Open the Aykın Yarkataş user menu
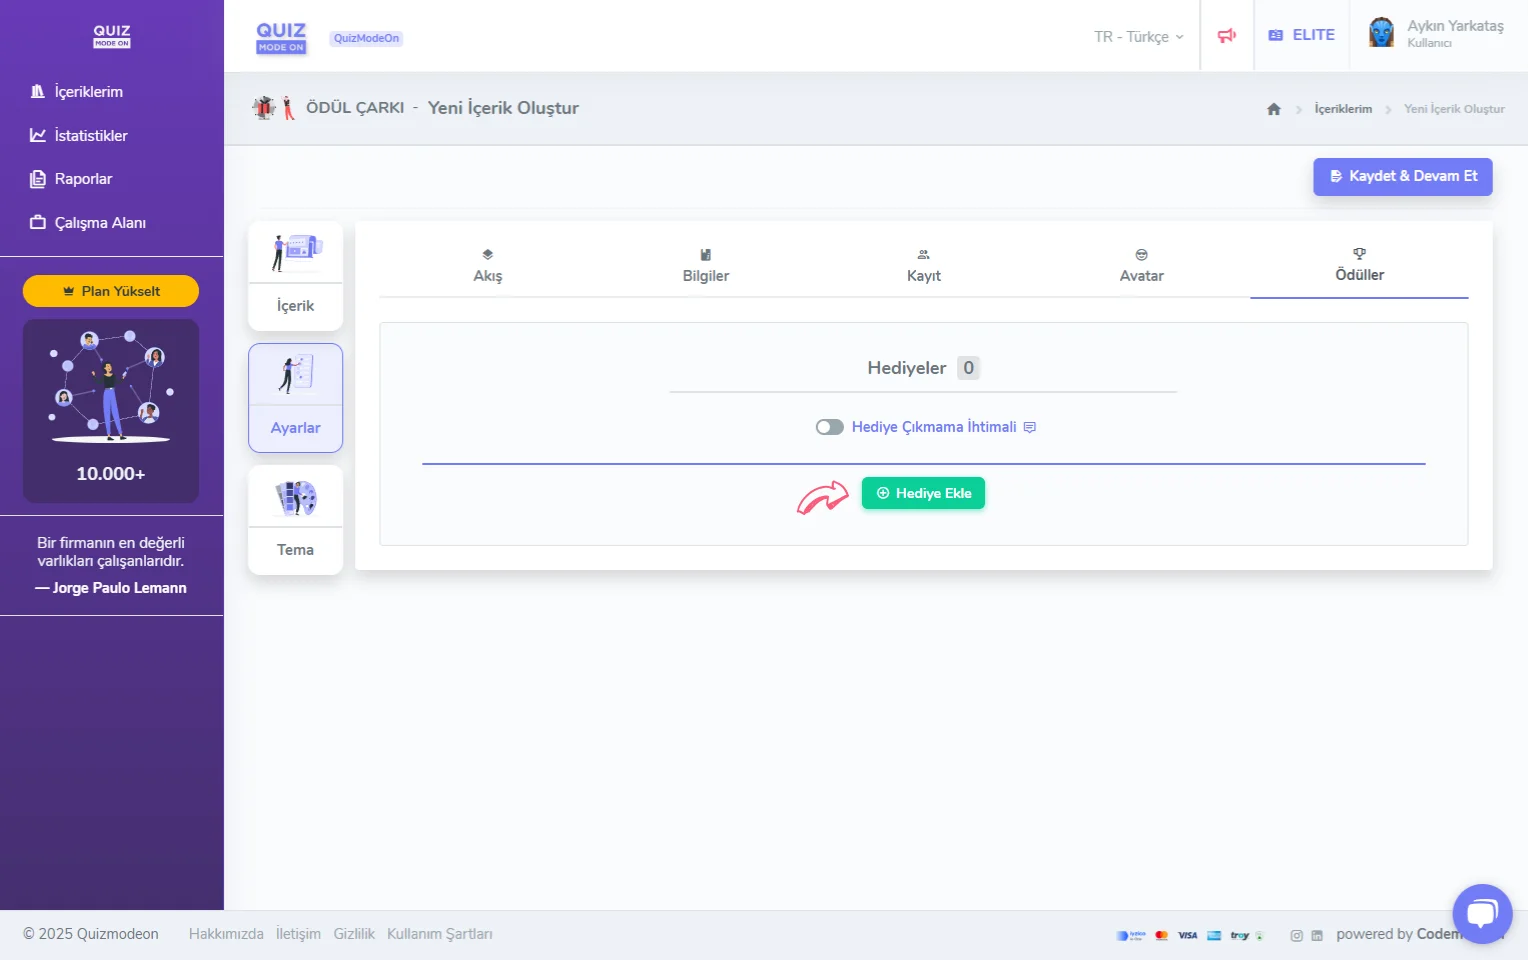 click(1454, 33)
